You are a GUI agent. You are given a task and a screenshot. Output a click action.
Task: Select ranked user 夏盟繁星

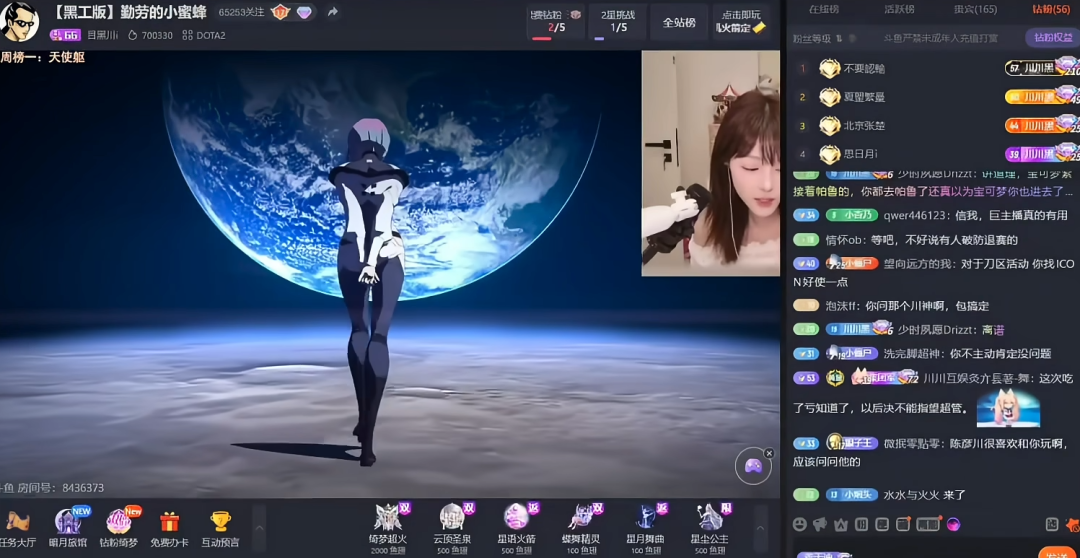click(x=864, y=97)
